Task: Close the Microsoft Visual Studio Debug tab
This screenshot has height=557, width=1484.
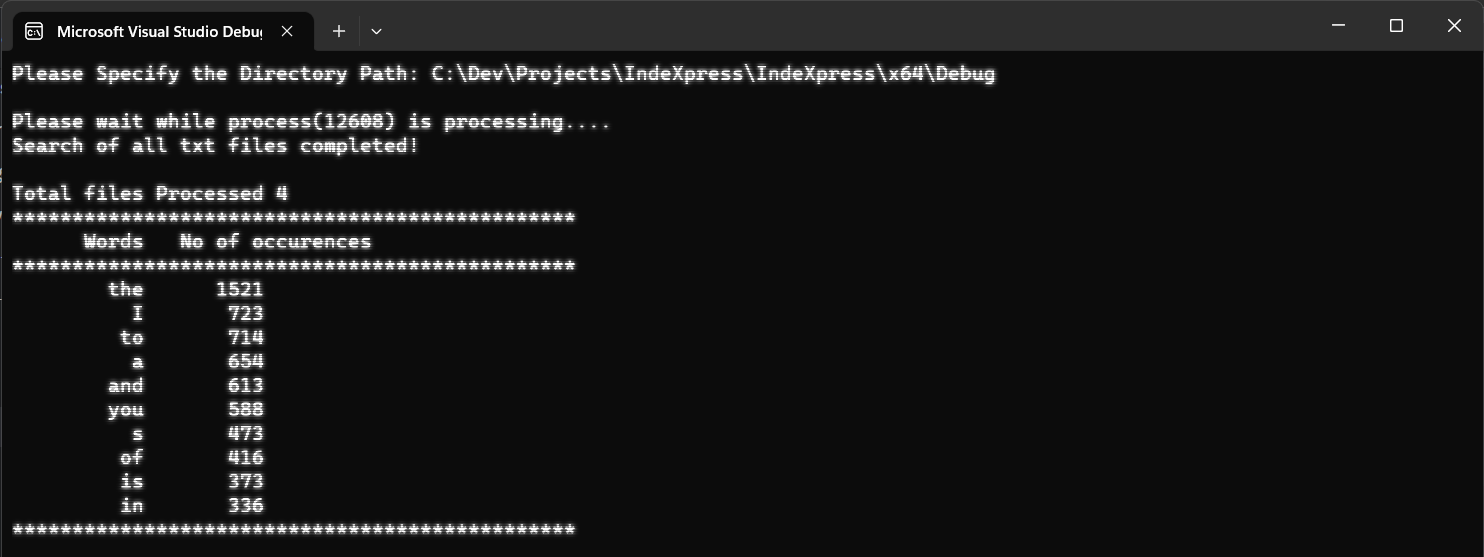Action: click(287, 32)
